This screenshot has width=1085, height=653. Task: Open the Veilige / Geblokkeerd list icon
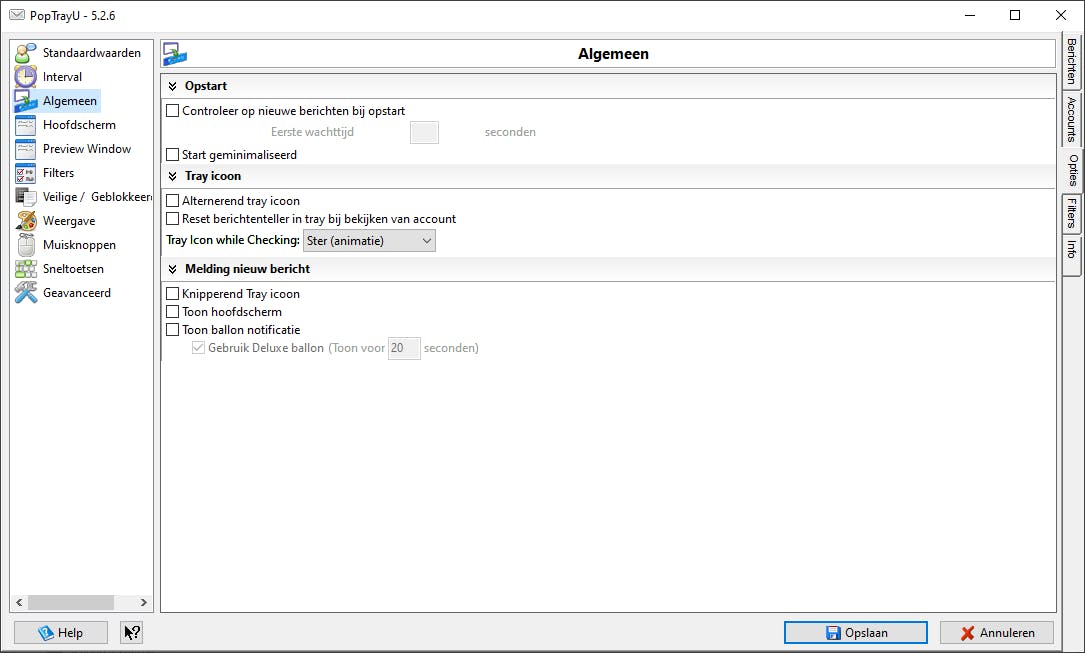(26, 197)
